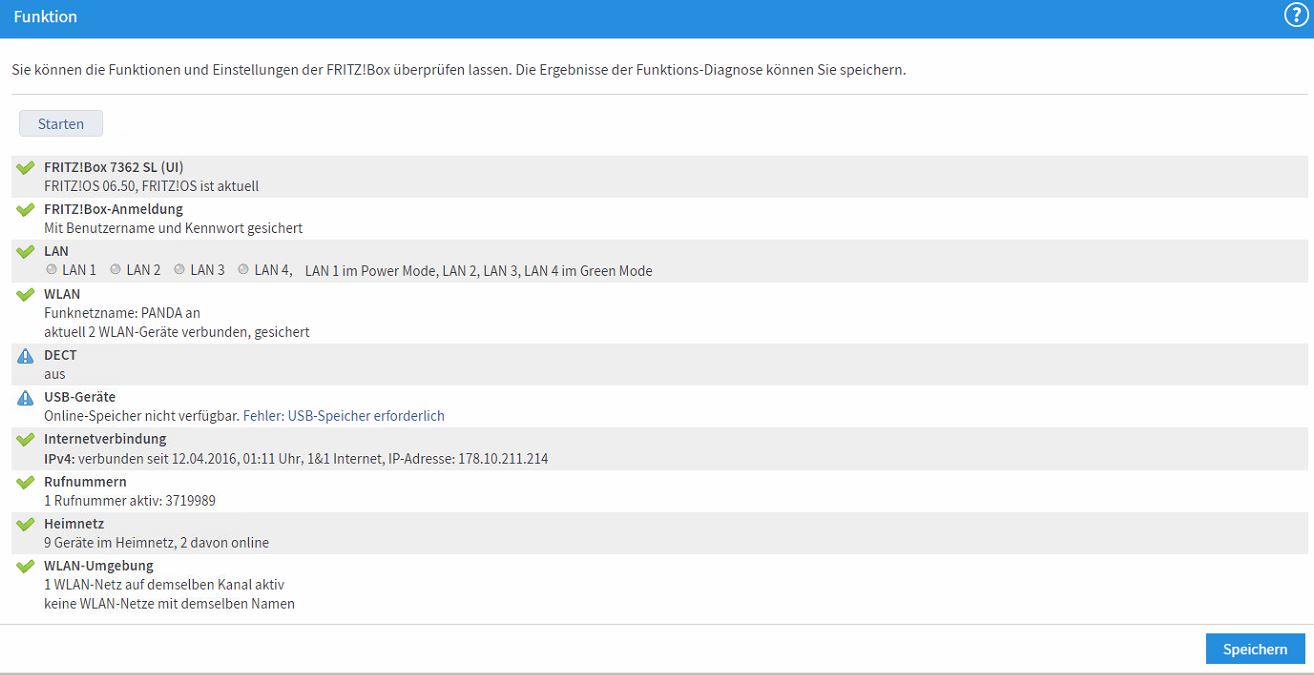Click the 'WLAN-Umgebung' heading
Image resolution: width=1314 pixels, height=675 pixels.
(99, 566)
